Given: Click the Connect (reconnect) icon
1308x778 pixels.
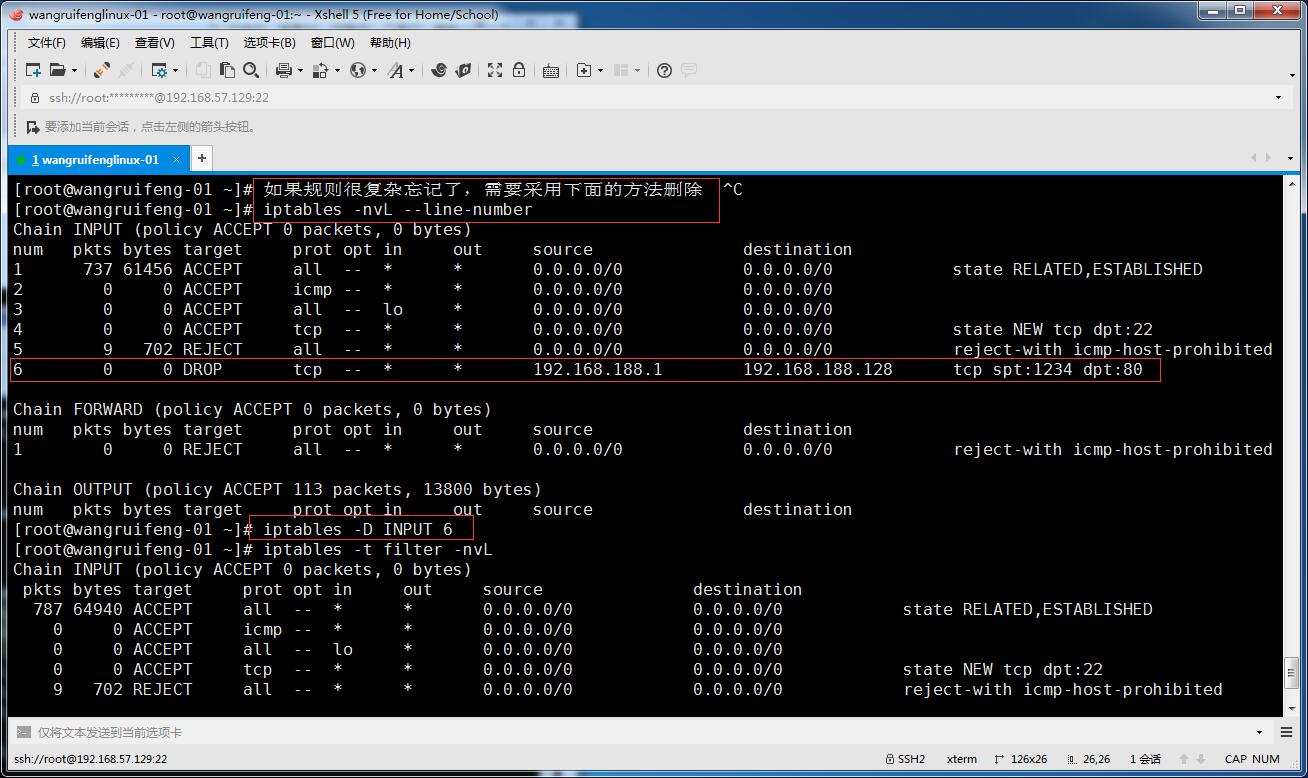Looking at the screenshot, I should (101, 70).
